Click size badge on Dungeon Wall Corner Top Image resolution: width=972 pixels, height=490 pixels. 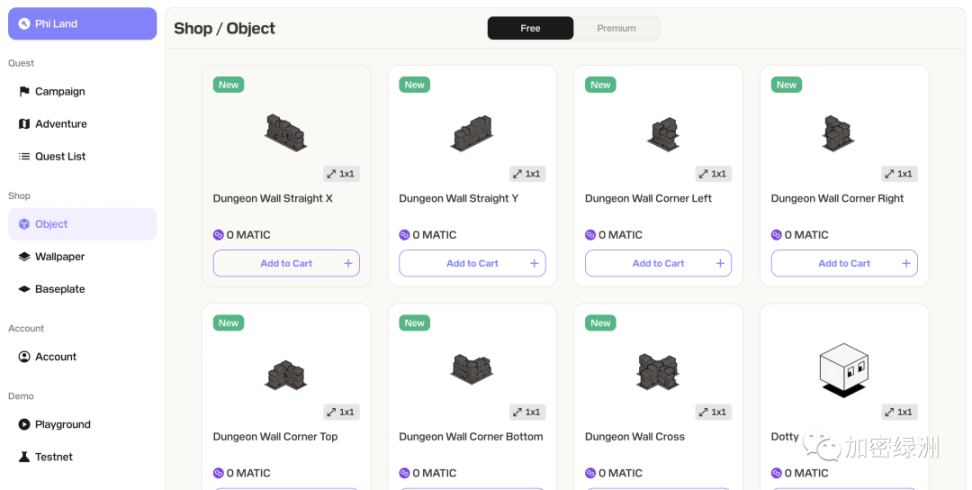pos(341,412)
